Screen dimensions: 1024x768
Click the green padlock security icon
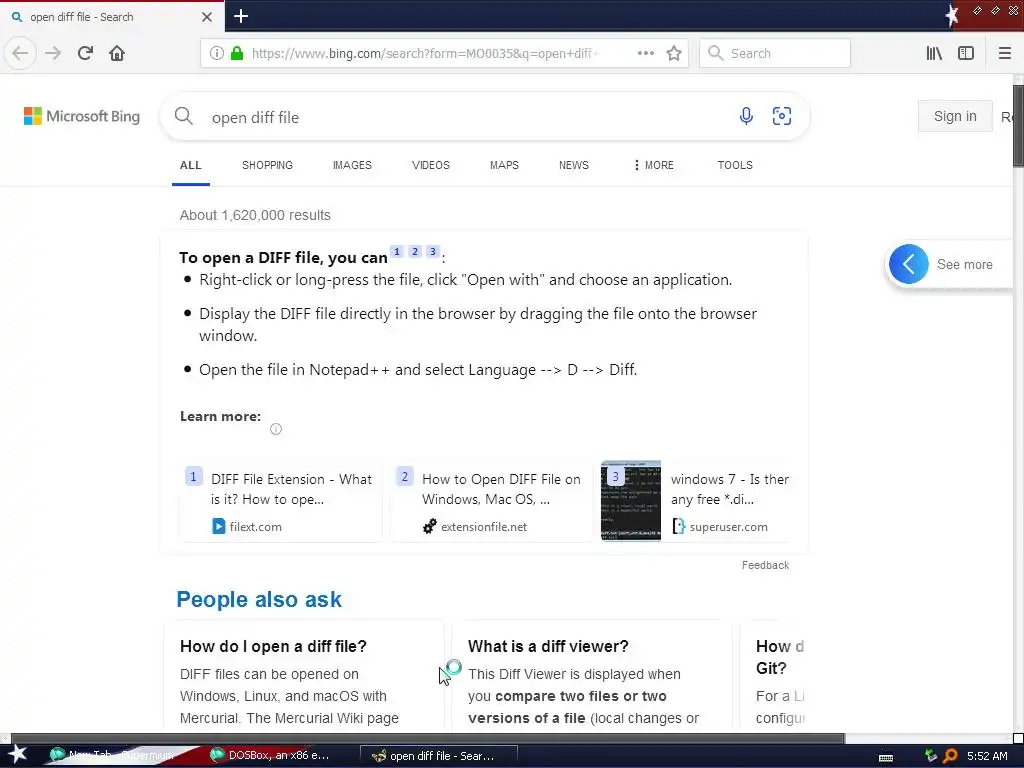(237, 53)
